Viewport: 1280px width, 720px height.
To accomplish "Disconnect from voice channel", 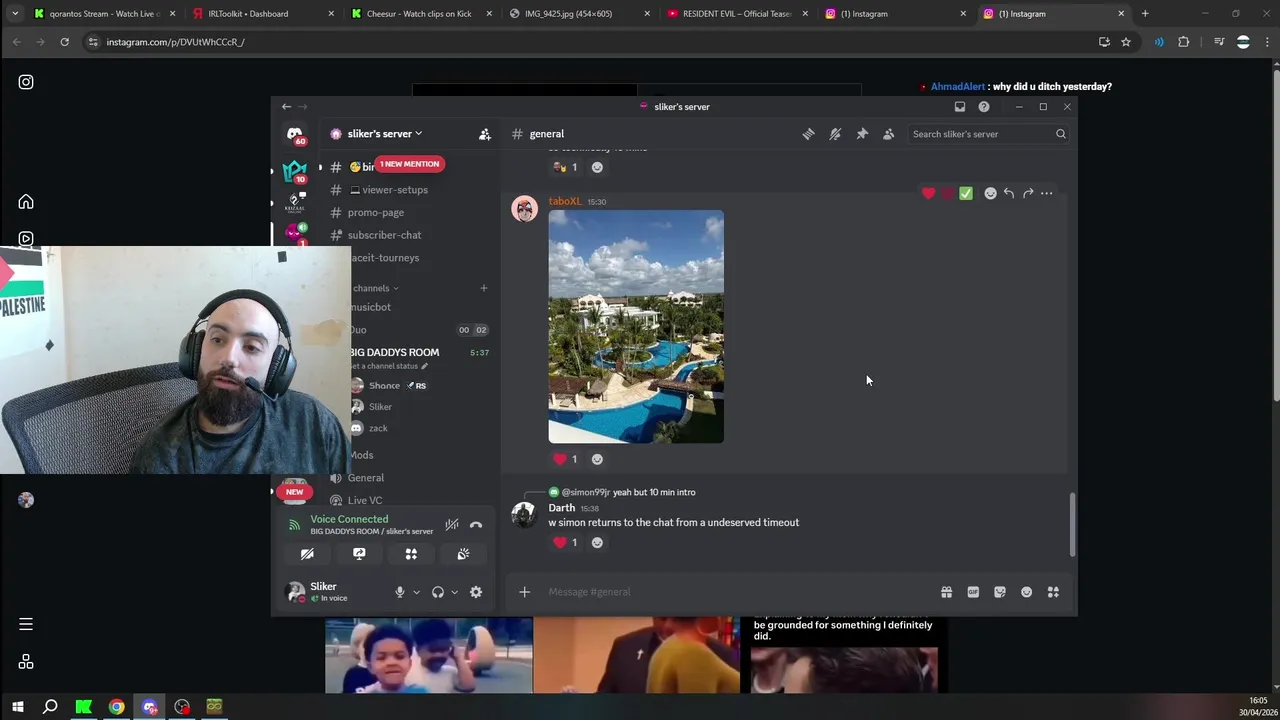I will coord(476,525).
